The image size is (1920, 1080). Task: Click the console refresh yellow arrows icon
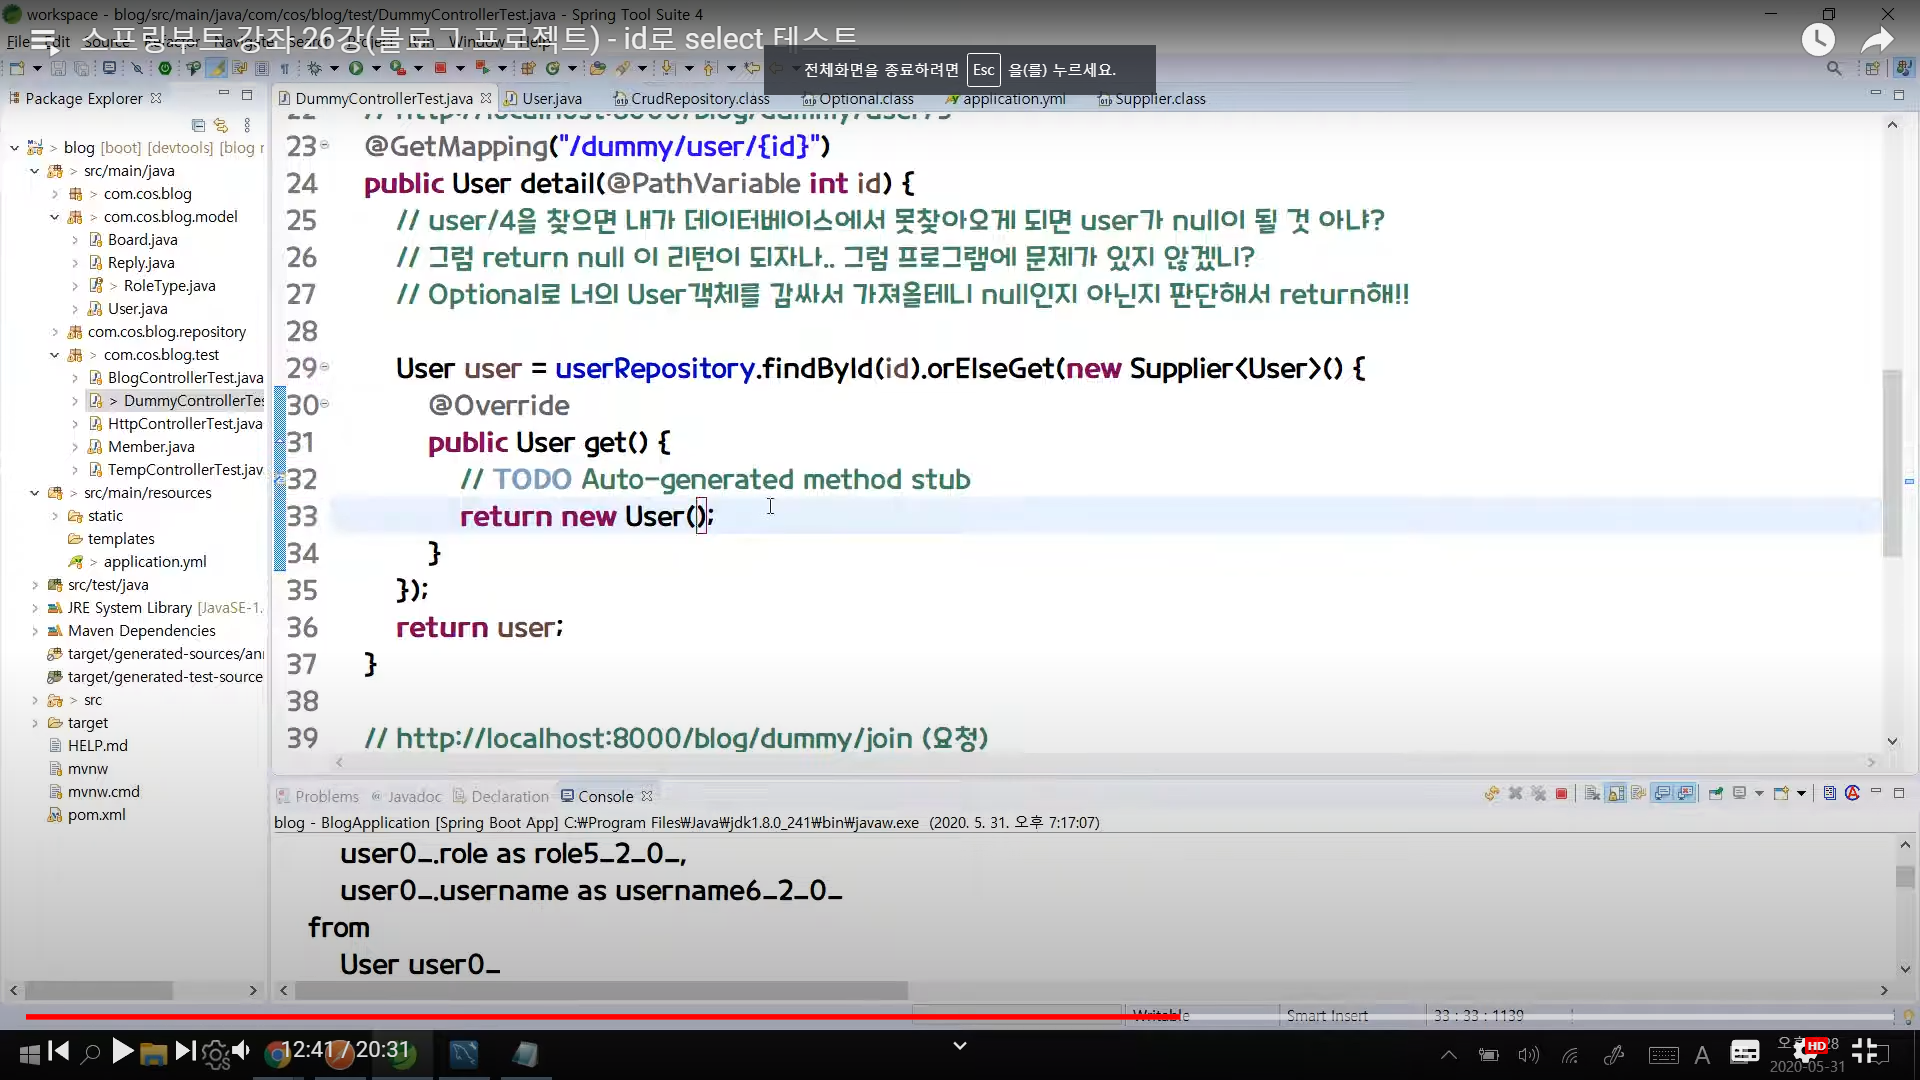pos(1492,793)
